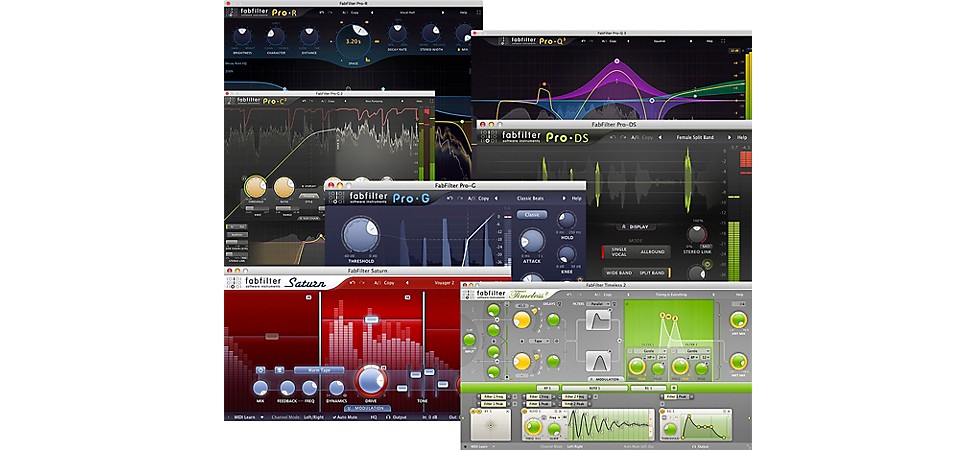Click Pro-Q 3 next preset arrow
The width and height of the screenshot is (976, 450).
[691, 41]
